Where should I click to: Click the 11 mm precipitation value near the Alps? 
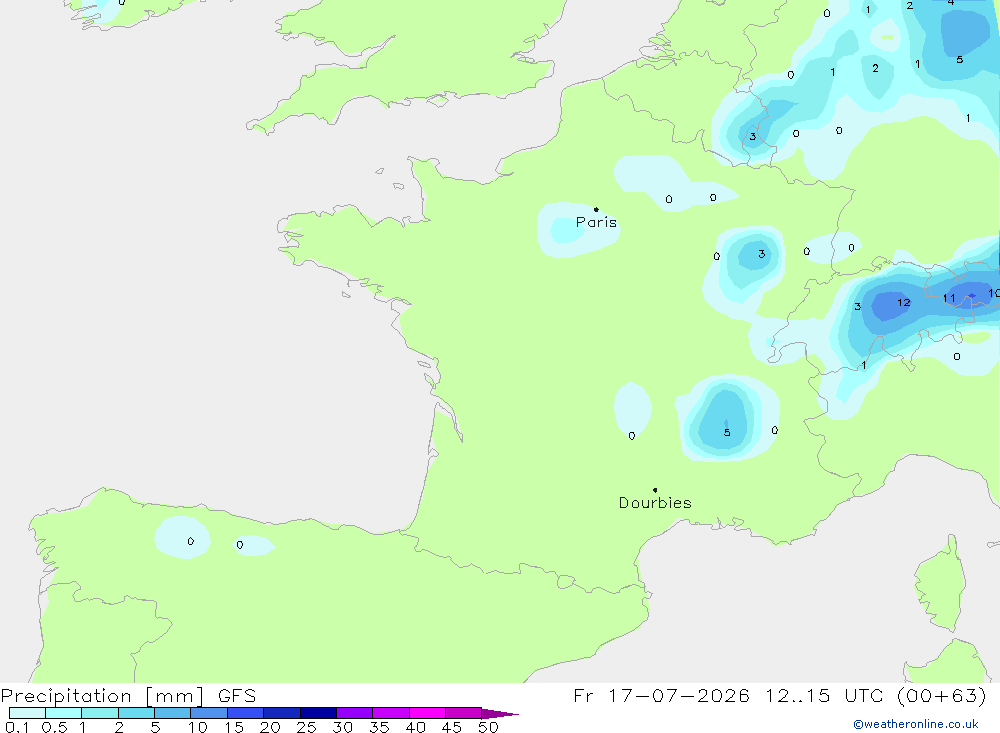(949, 298)
